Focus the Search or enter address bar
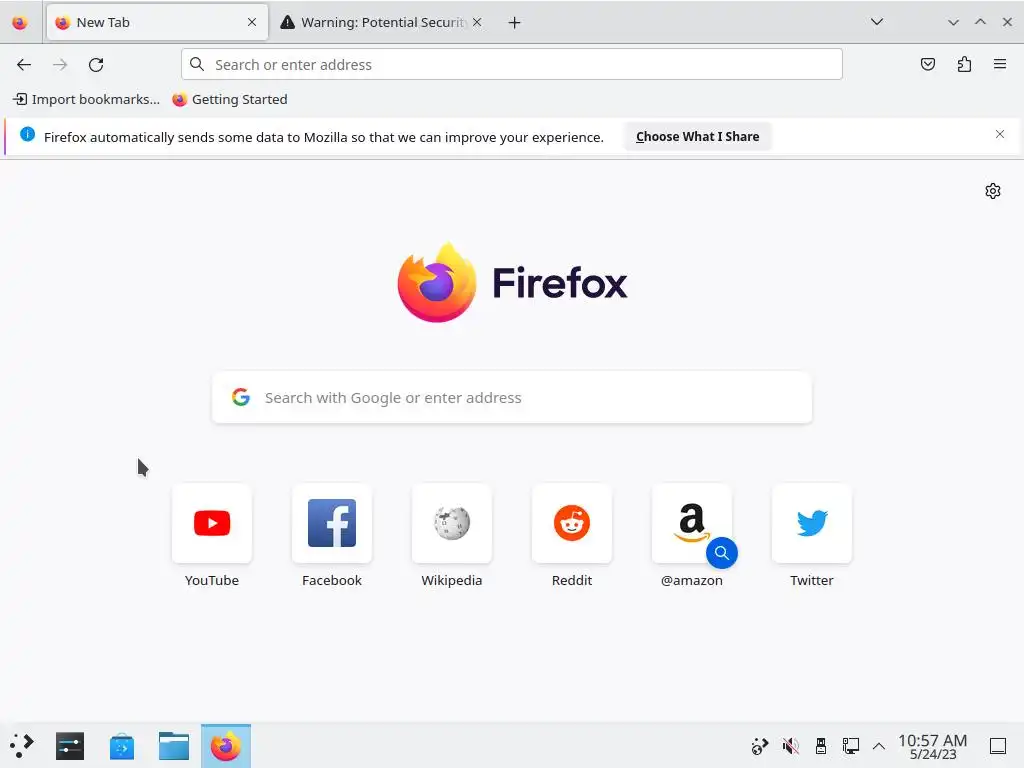The width and height of the screenshot is (1024, 768). pyautogui.click(x=512, y=65)
